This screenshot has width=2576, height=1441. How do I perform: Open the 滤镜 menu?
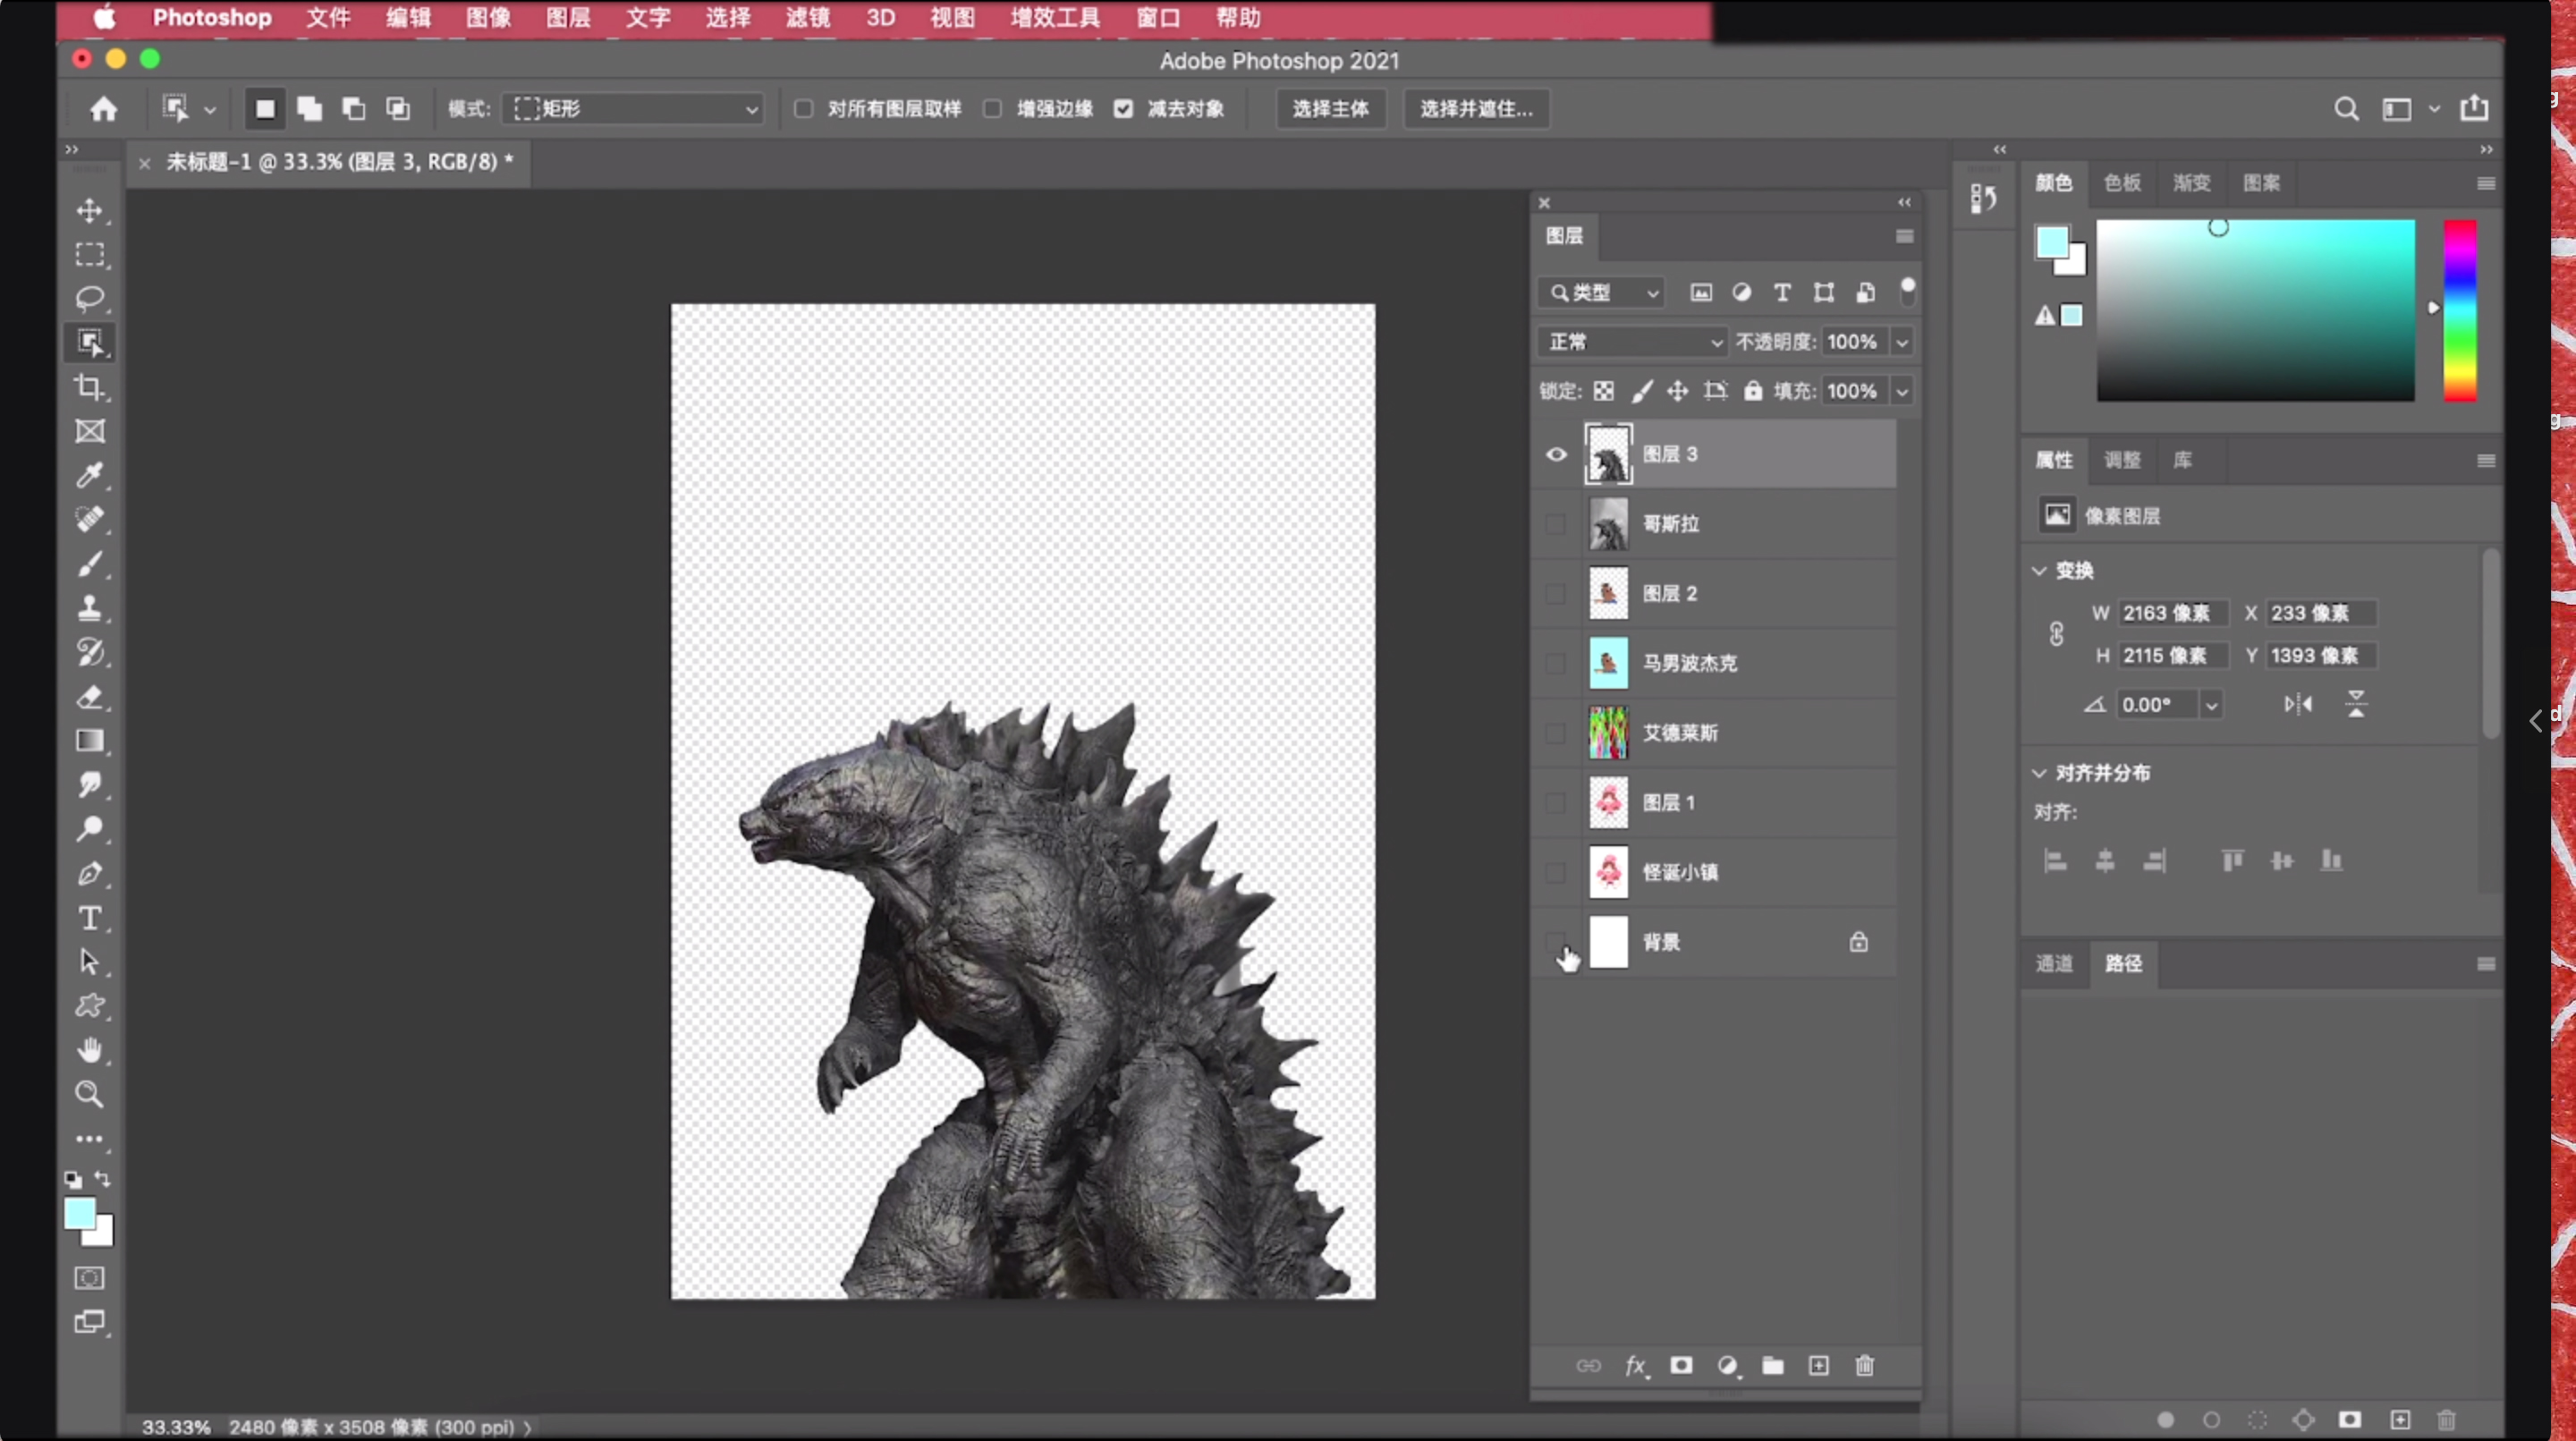(x=807, y=18)
